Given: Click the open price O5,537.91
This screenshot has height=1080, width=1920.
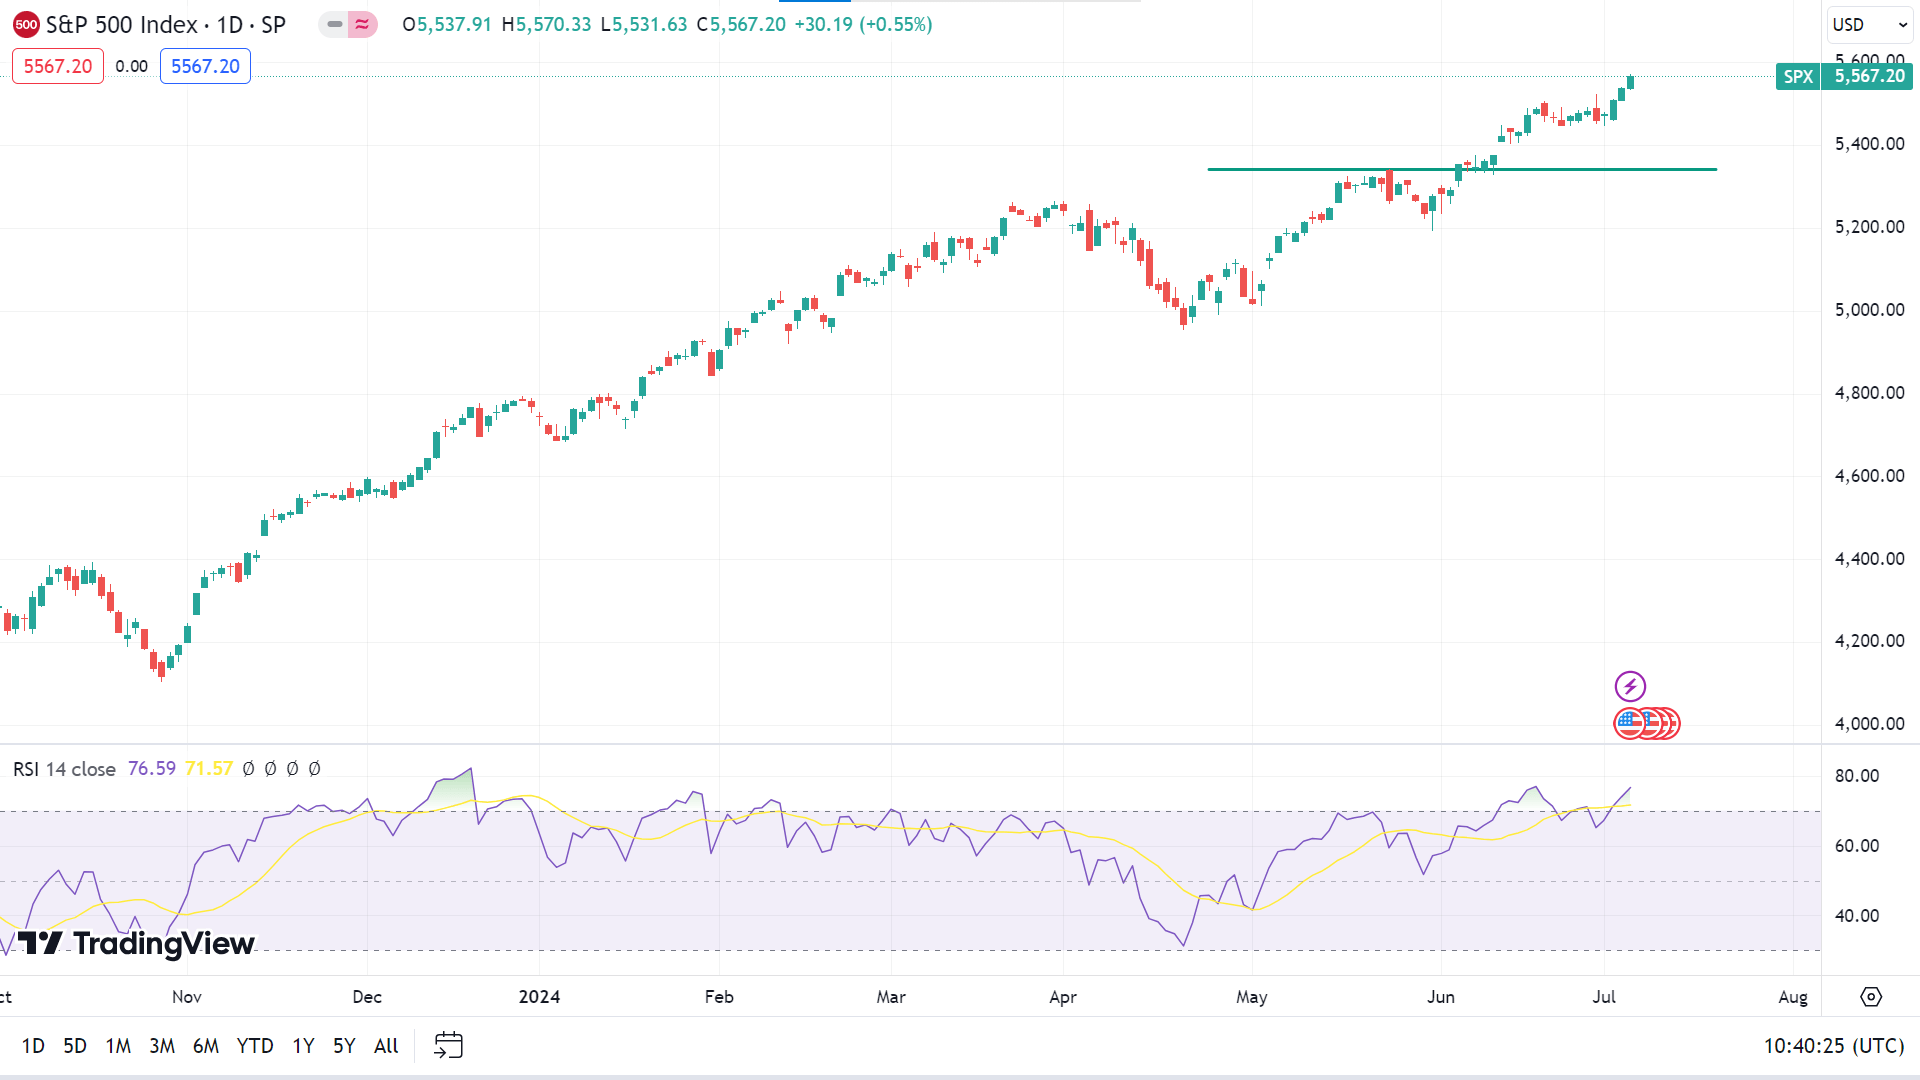Looking at the screenshot, I should coord(447,24).
